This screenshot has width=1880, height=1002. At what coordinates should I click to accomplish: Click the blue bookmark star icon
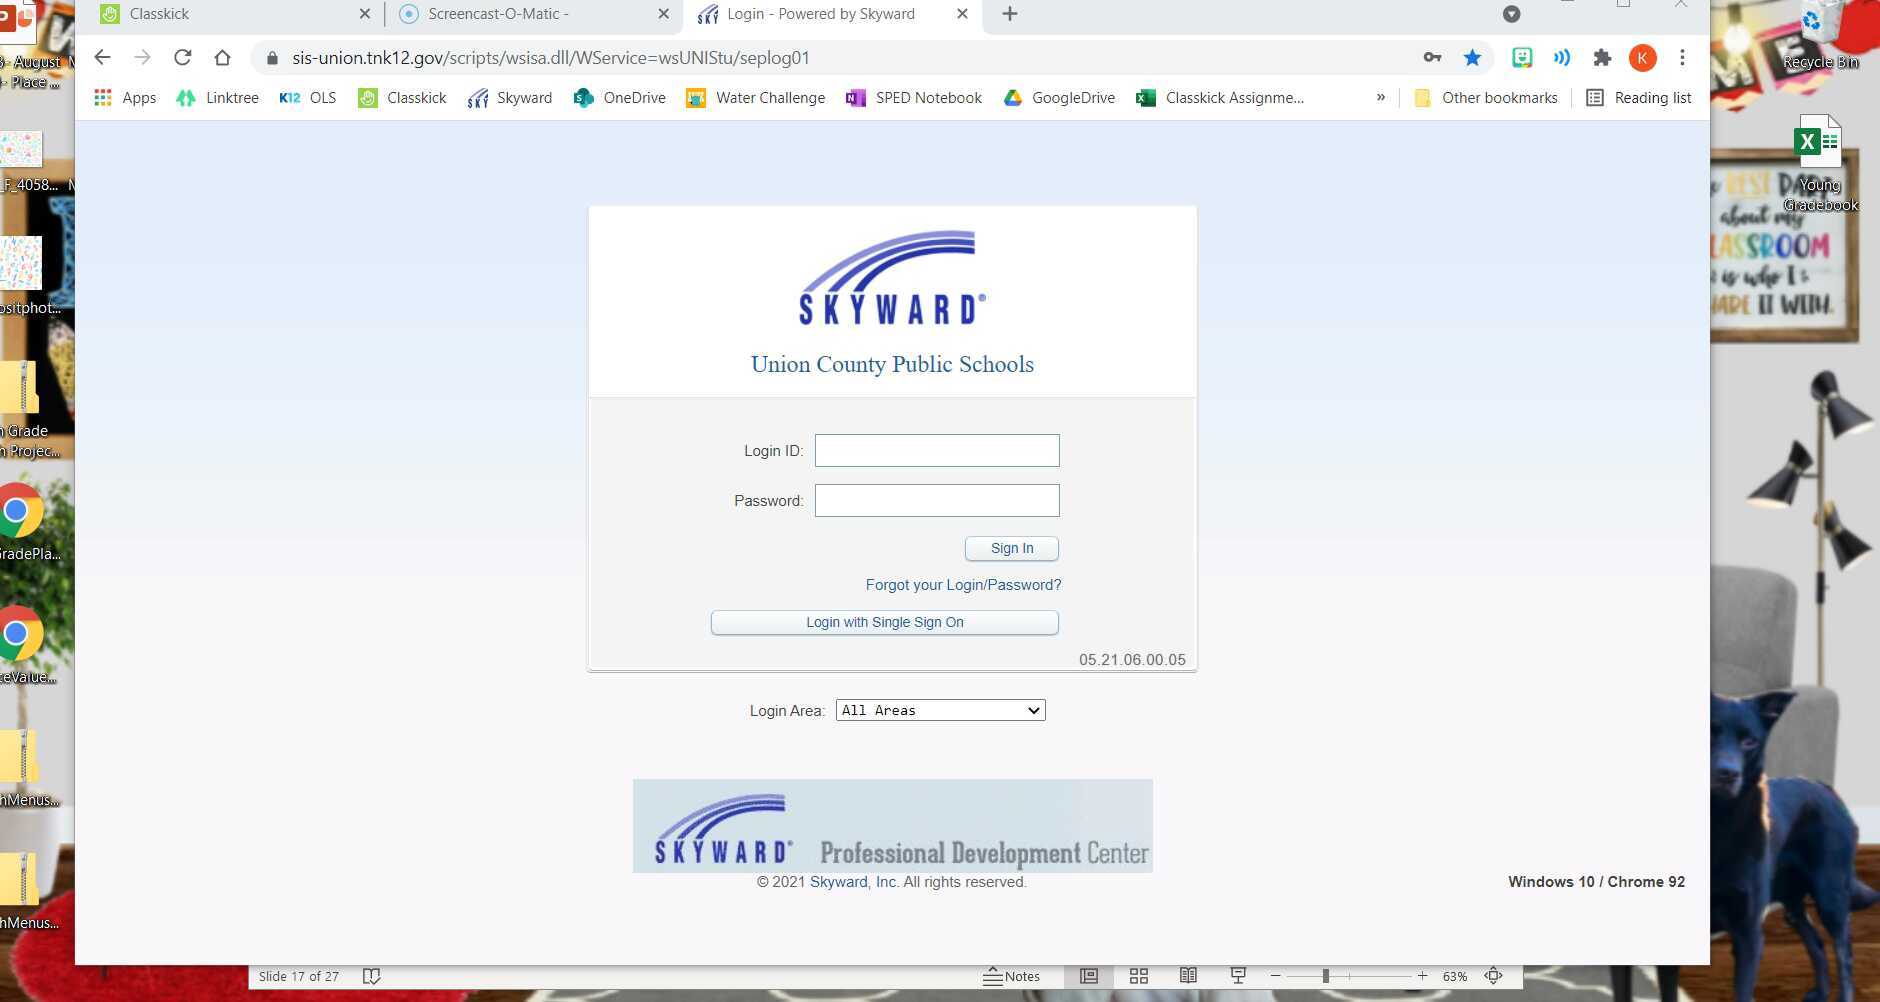1472,58
